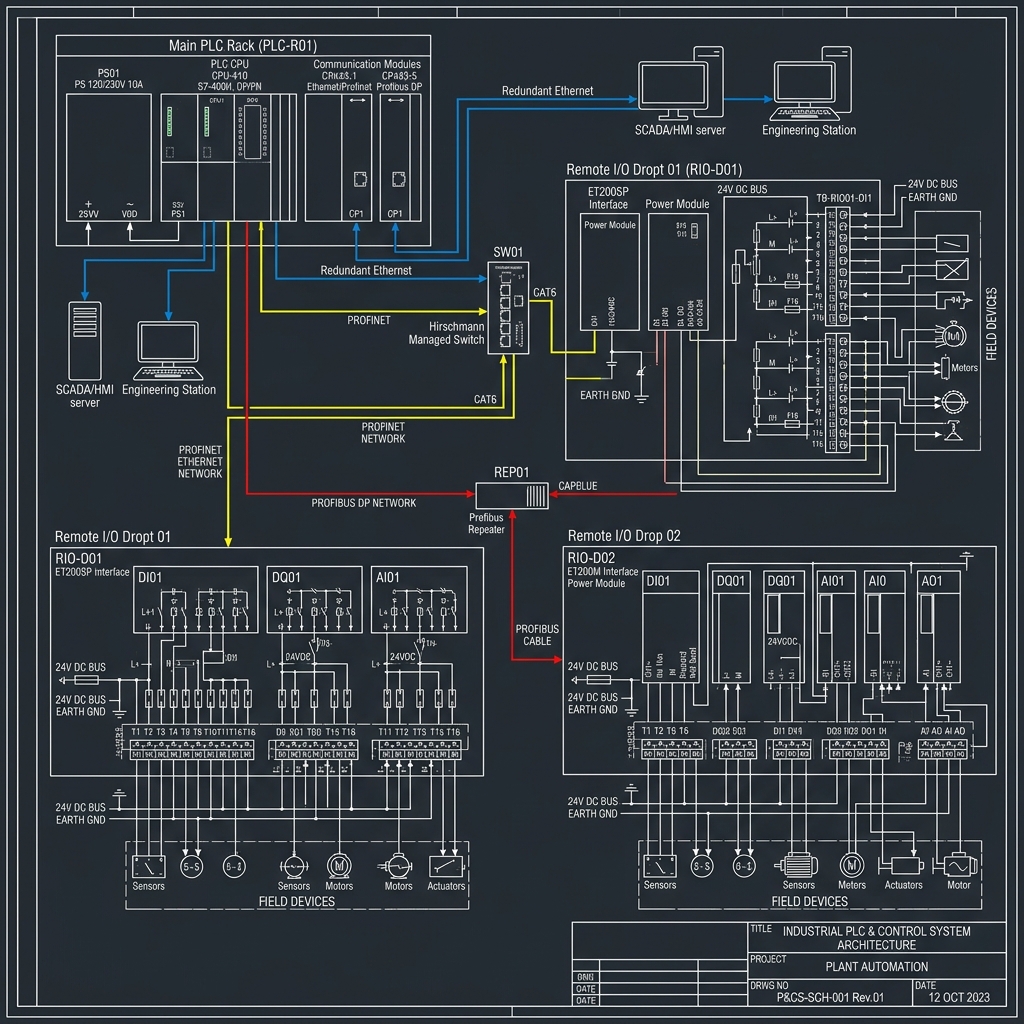Screen dimensions: 1024x1024
Task: Select the "SW01" label above the switch
Action: [508, 252]
